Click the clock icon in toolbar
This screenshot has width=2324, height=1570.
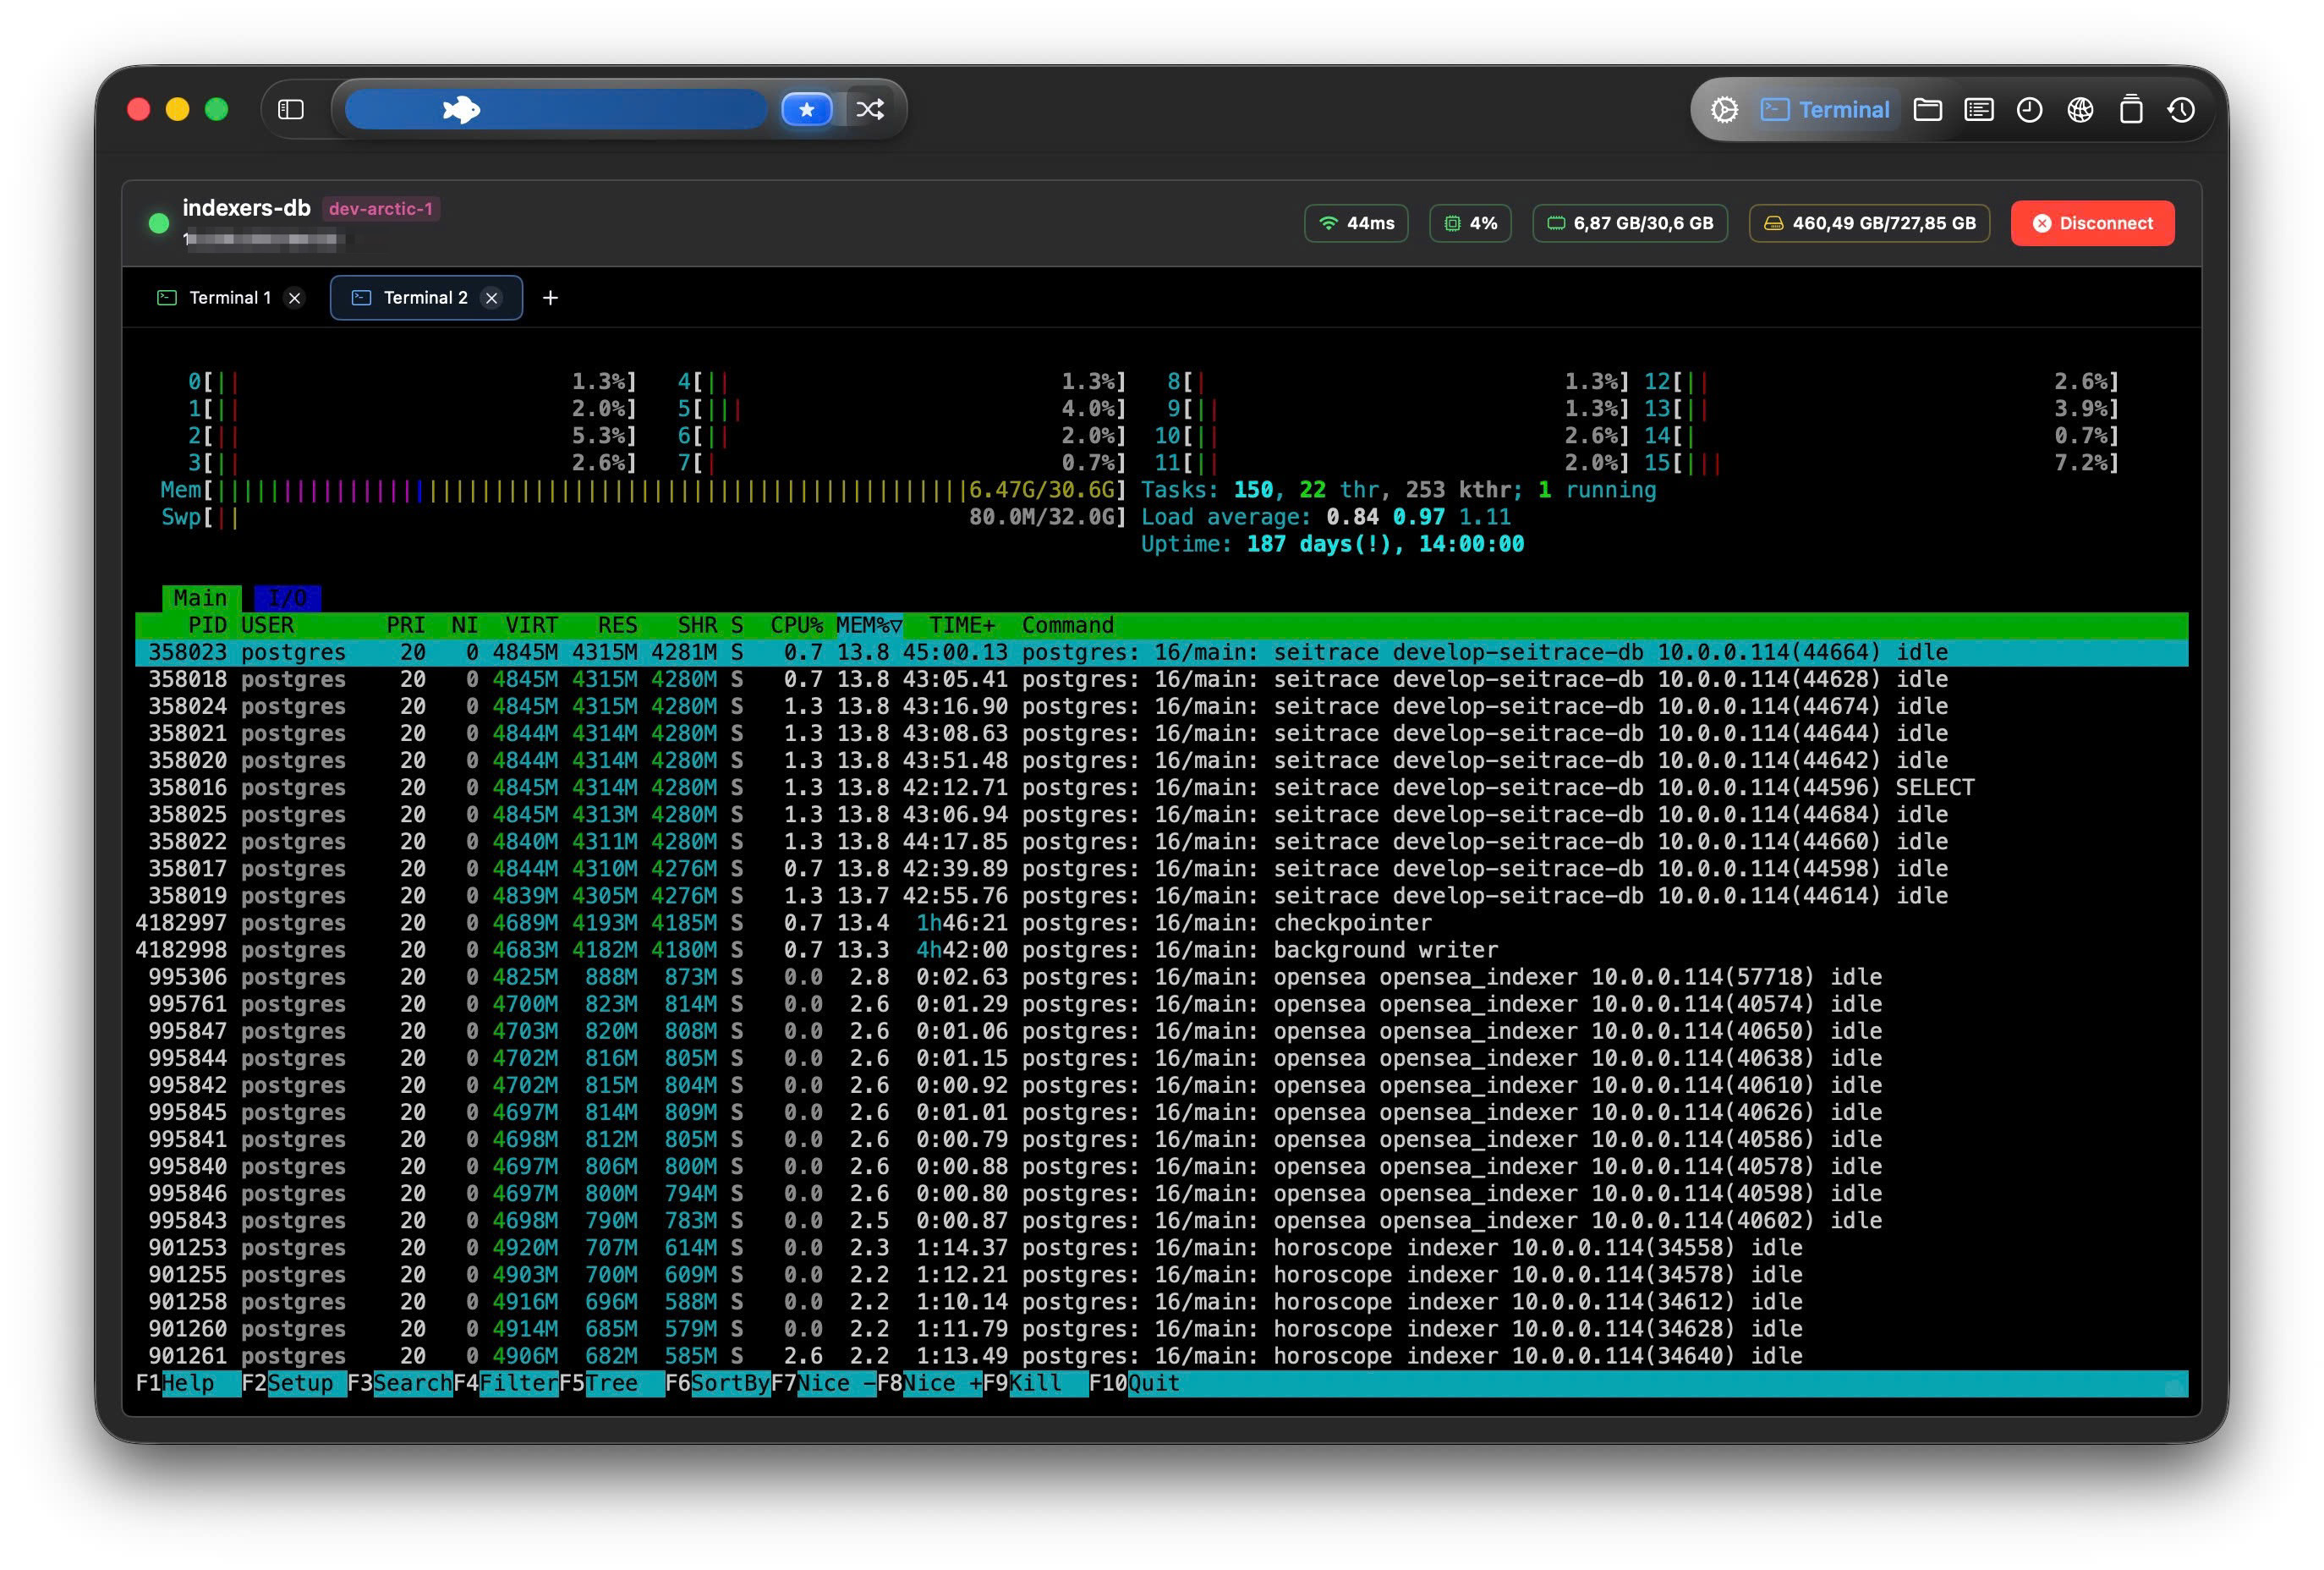(2029, 110)
